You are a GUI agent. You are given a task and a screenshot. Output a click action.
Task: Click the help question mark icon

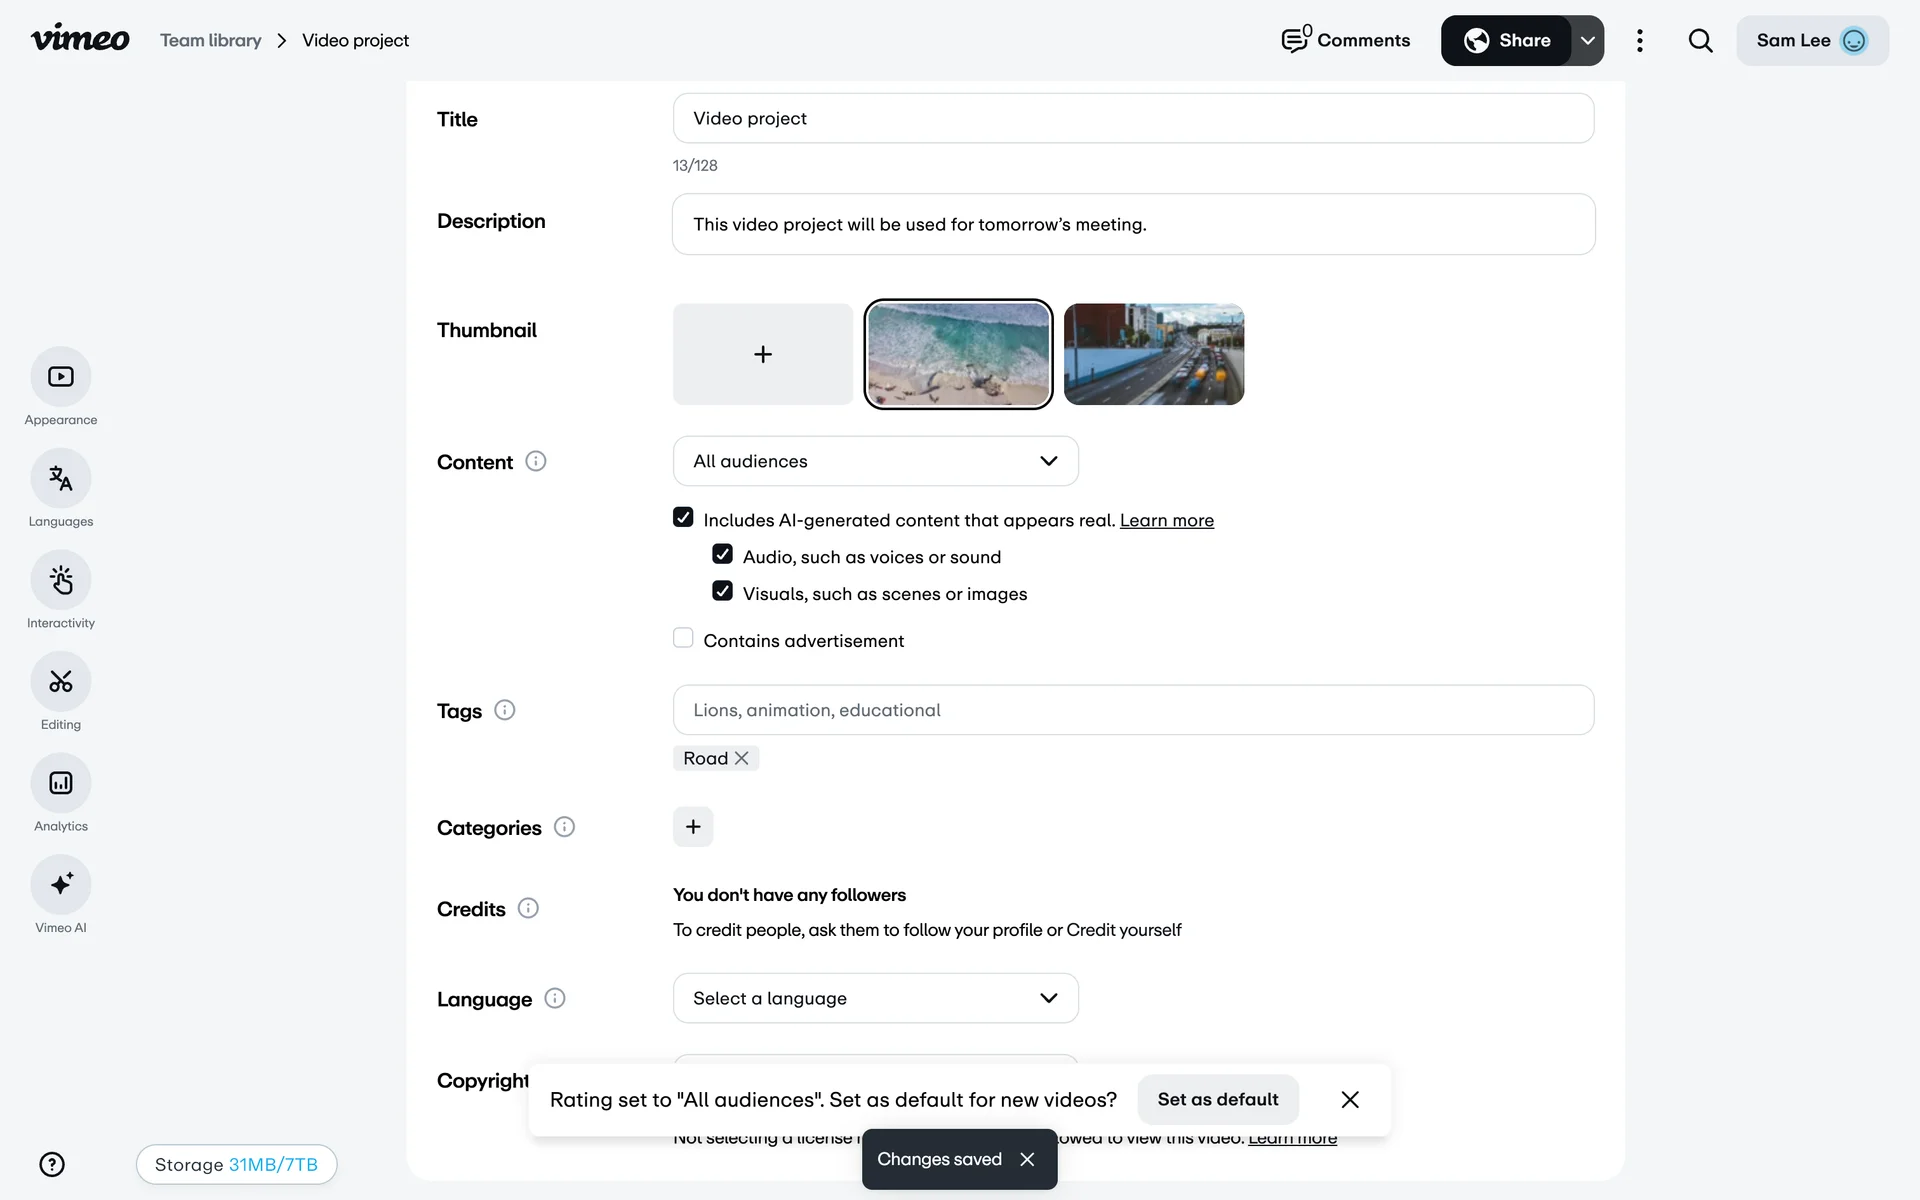(52, 1164)
